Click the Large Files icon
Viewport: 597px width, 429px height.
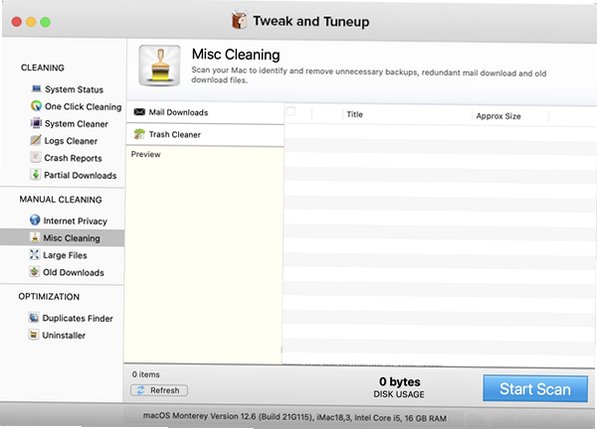coord(34,254)
